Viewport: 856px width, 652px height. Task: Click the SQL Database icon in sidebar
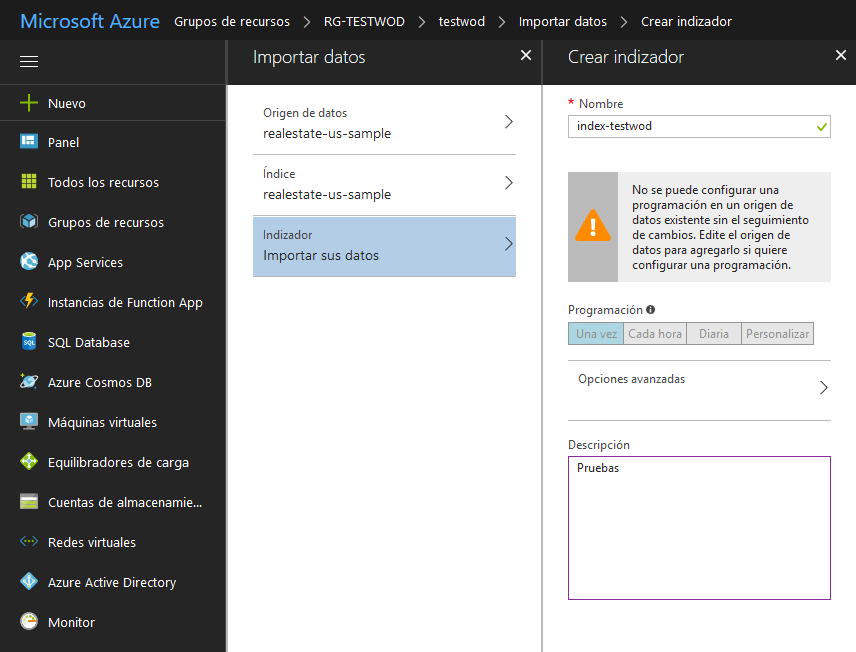click(29, 342)
